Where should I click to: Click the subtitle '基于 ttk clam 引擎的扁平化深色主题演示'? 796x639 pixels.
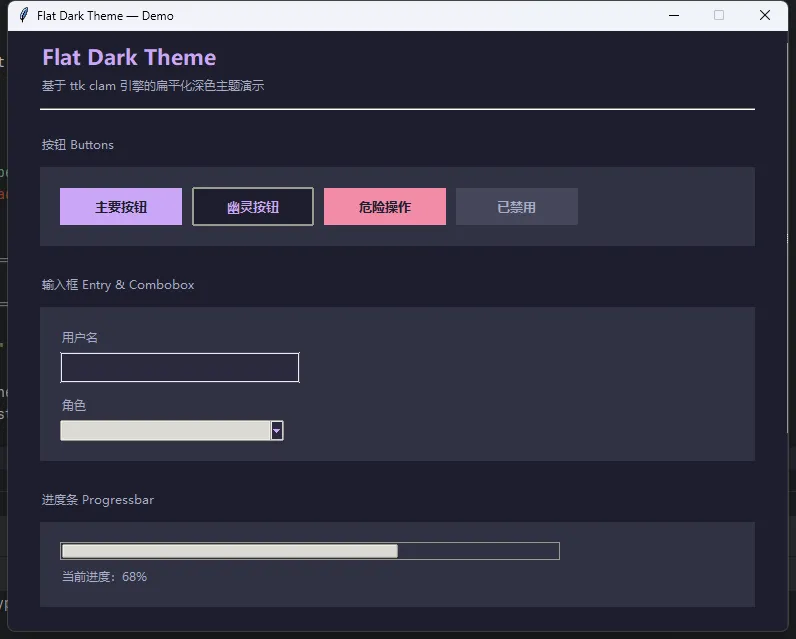153,85
